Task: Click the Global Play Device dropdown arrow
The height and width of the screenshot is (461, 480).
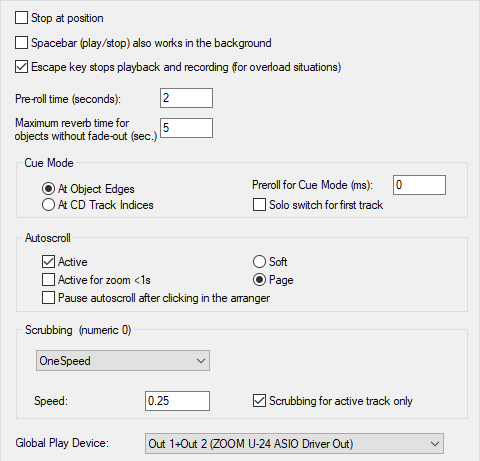Action: [x=435, y=444]
